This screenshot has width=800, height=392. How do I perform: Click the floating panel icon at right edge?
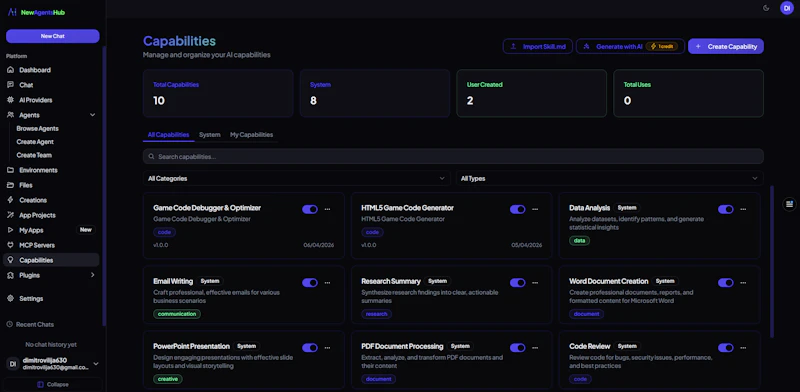790,204
